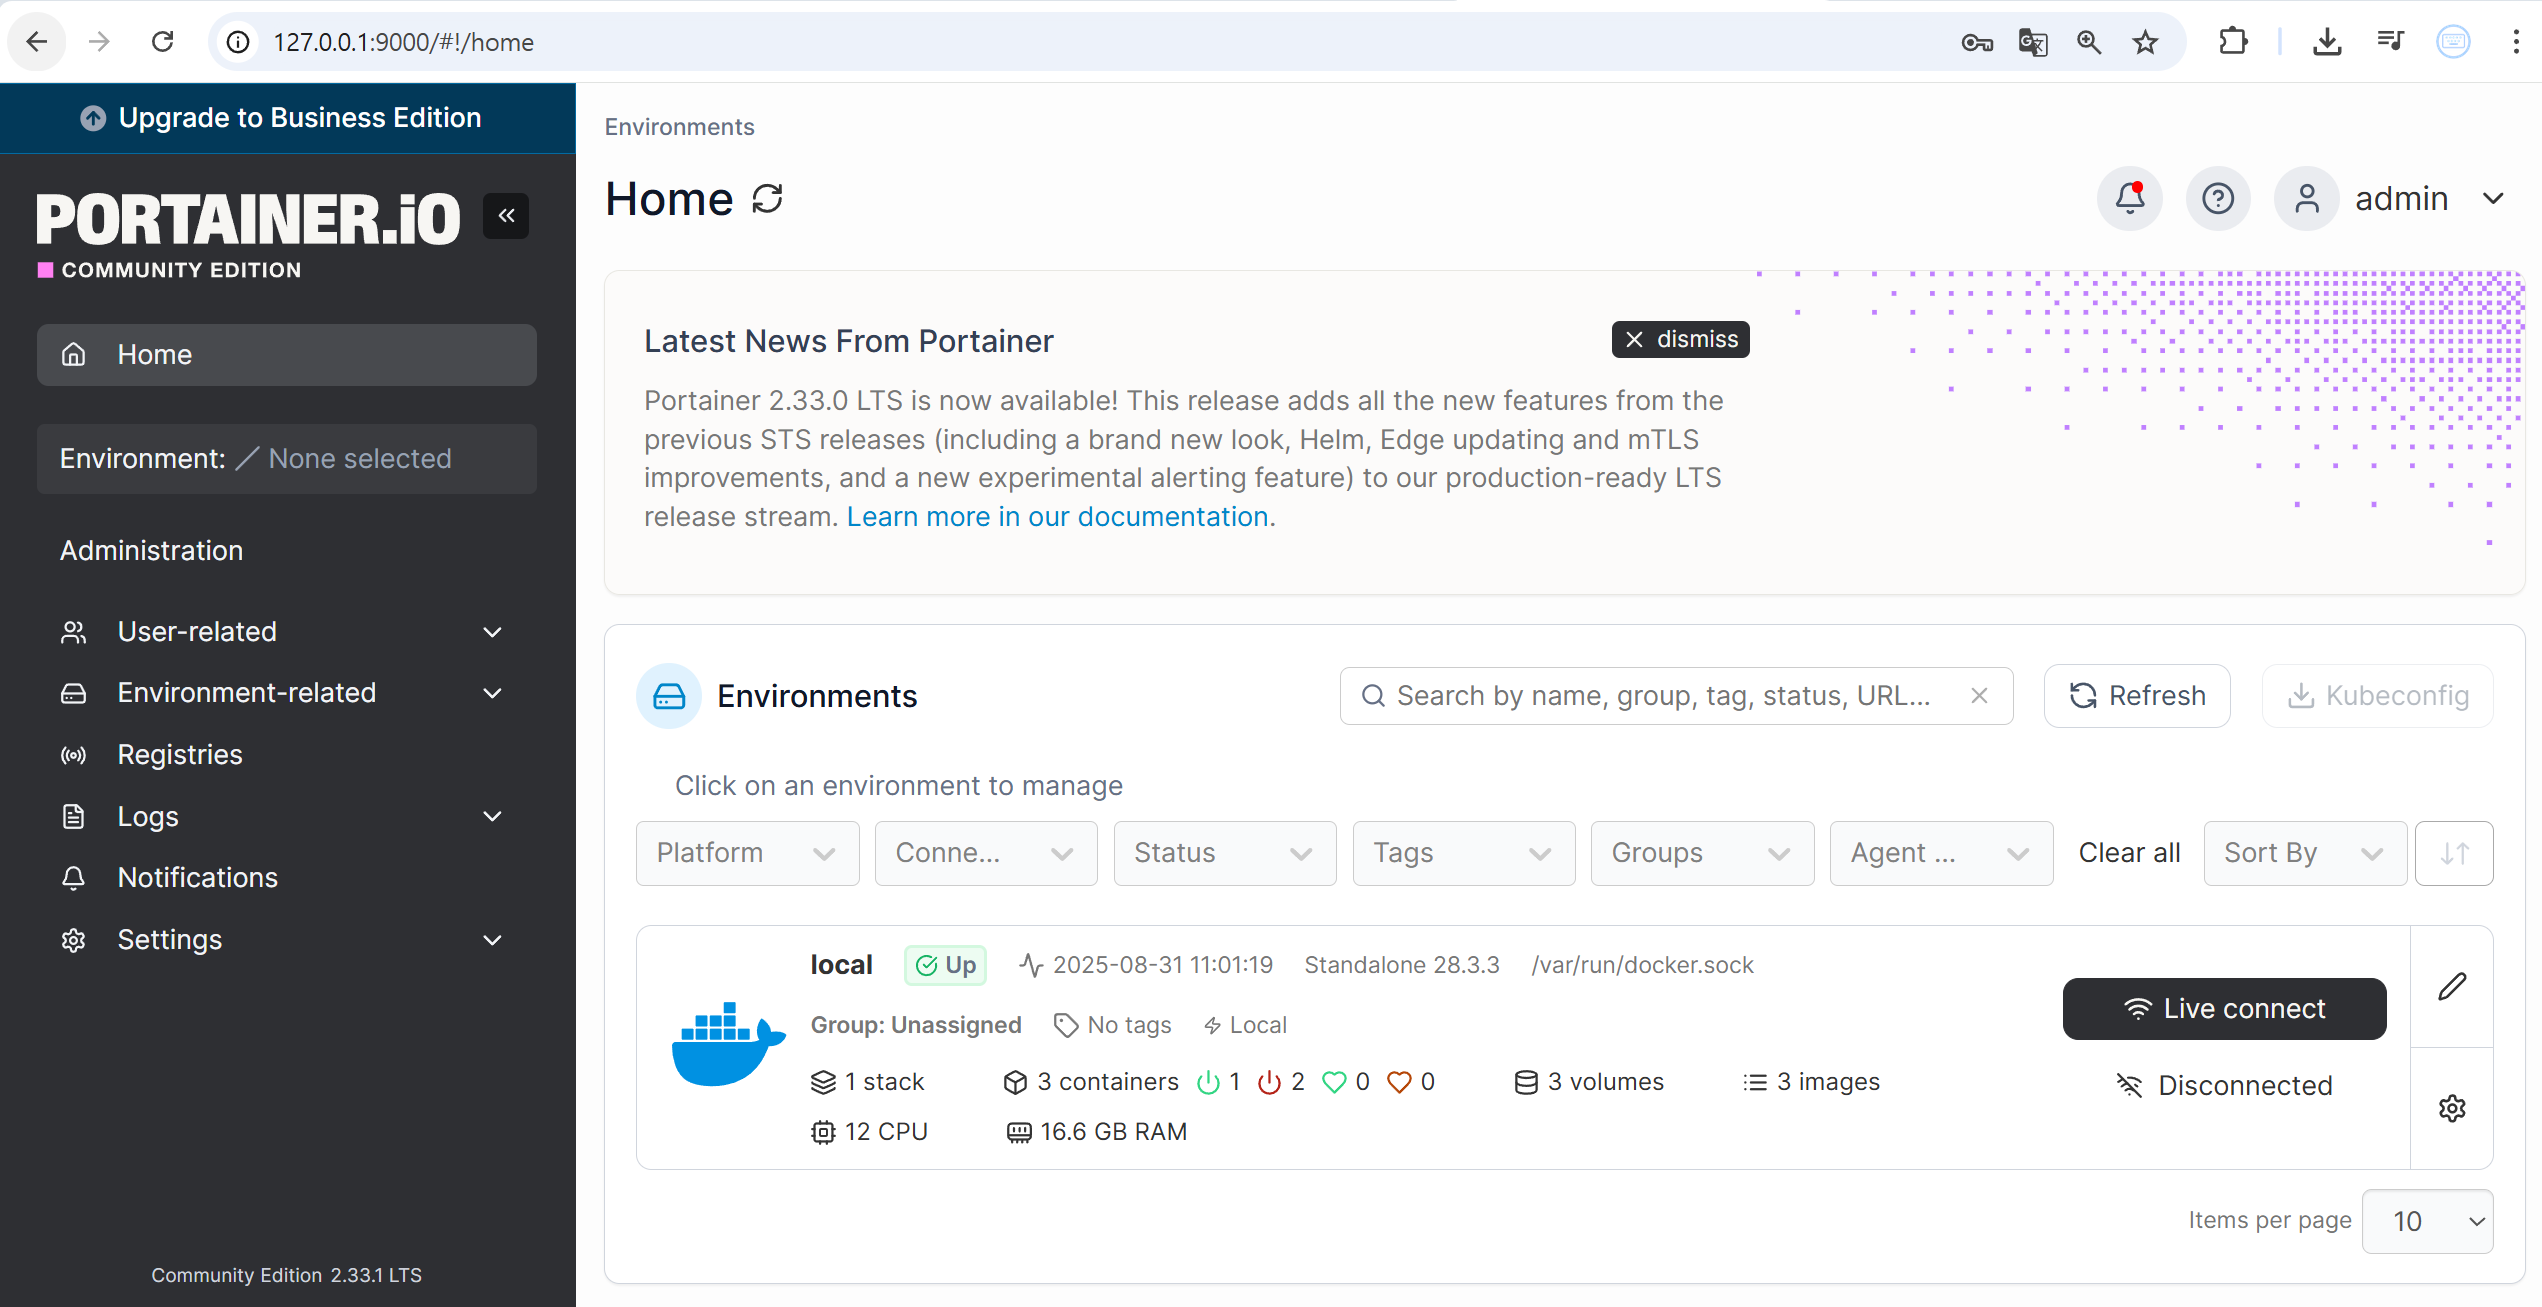Click the notifications bell icon
This screenshot has width=2542, height=1307.
click(x=2129, y=199)
